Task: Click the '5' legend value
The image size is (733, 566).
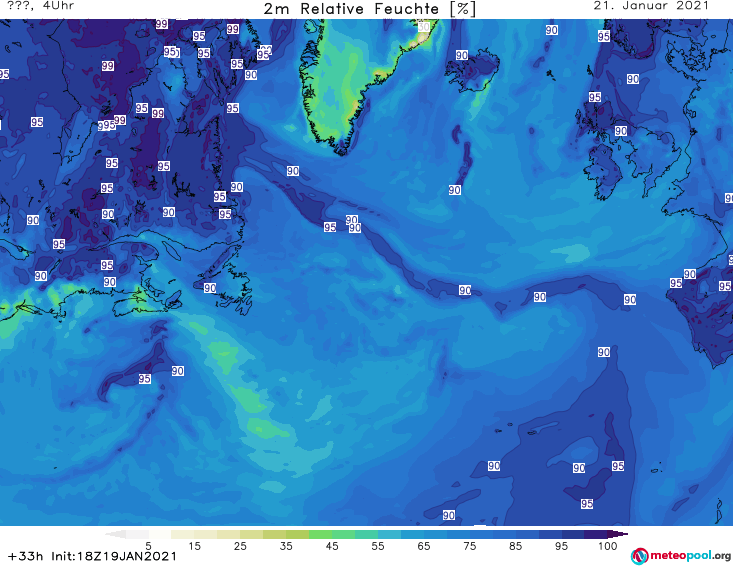Action: click(x=148, y=545)
